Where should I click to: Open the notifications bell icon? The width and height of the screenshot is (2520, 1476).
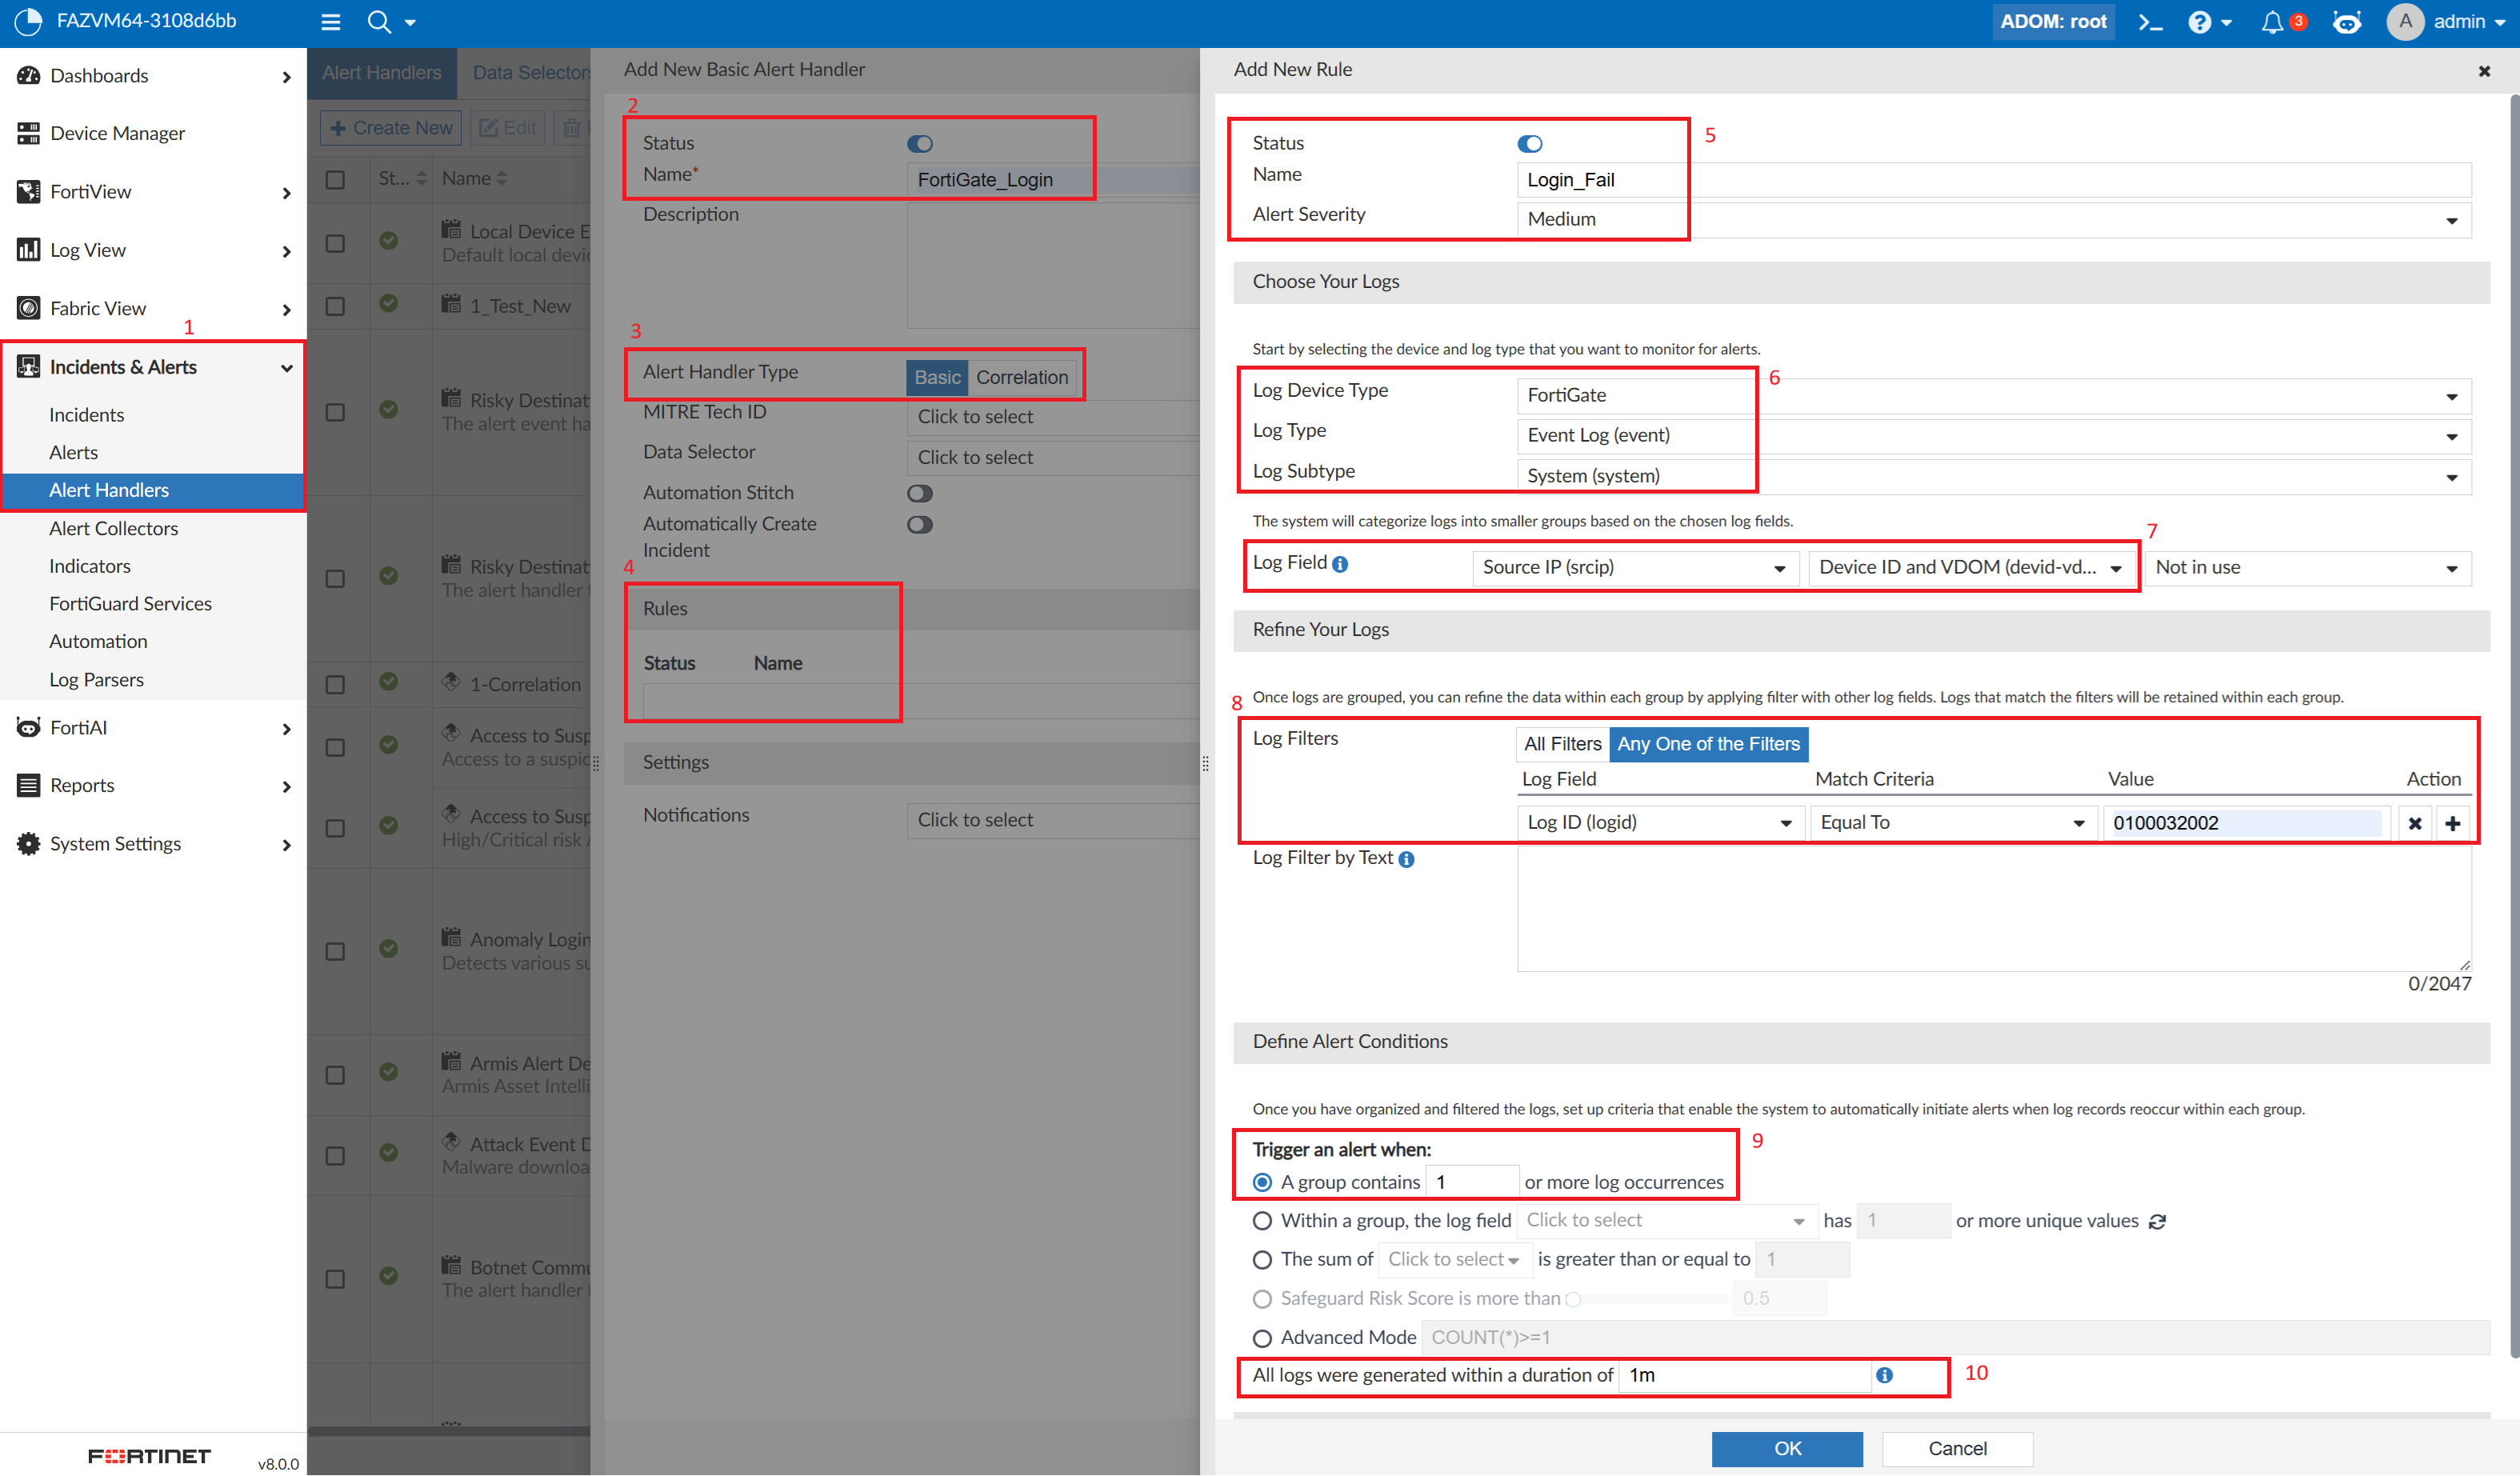coord(2272,21)
